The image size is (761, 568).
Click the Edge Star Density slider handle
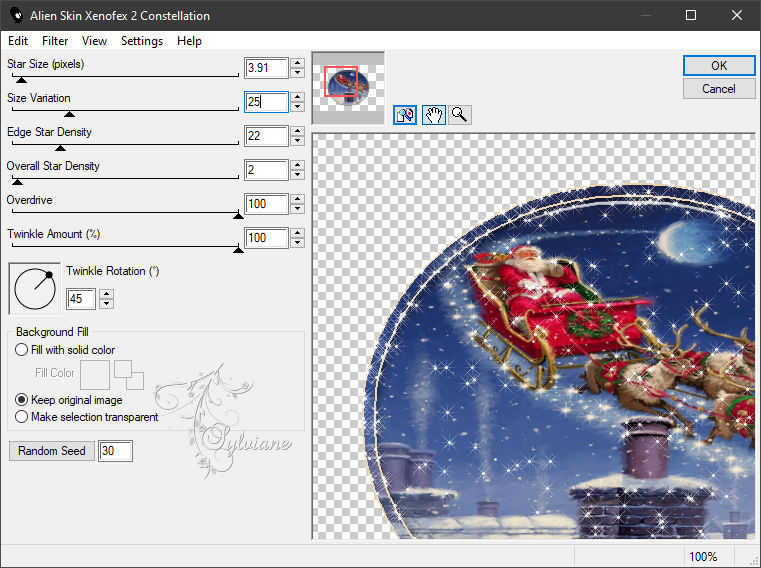(60, 148)
